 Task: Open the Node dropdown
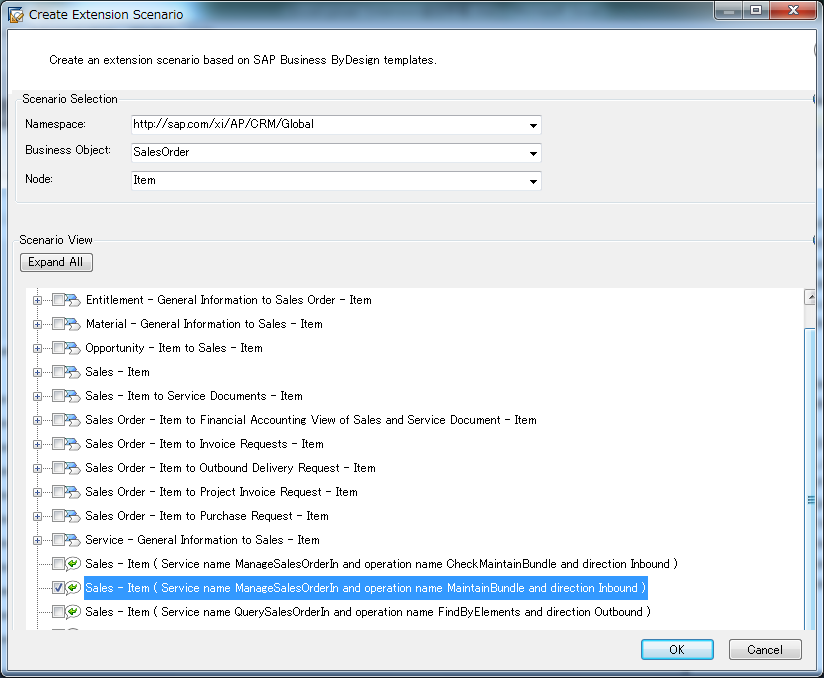coord(533,181)
